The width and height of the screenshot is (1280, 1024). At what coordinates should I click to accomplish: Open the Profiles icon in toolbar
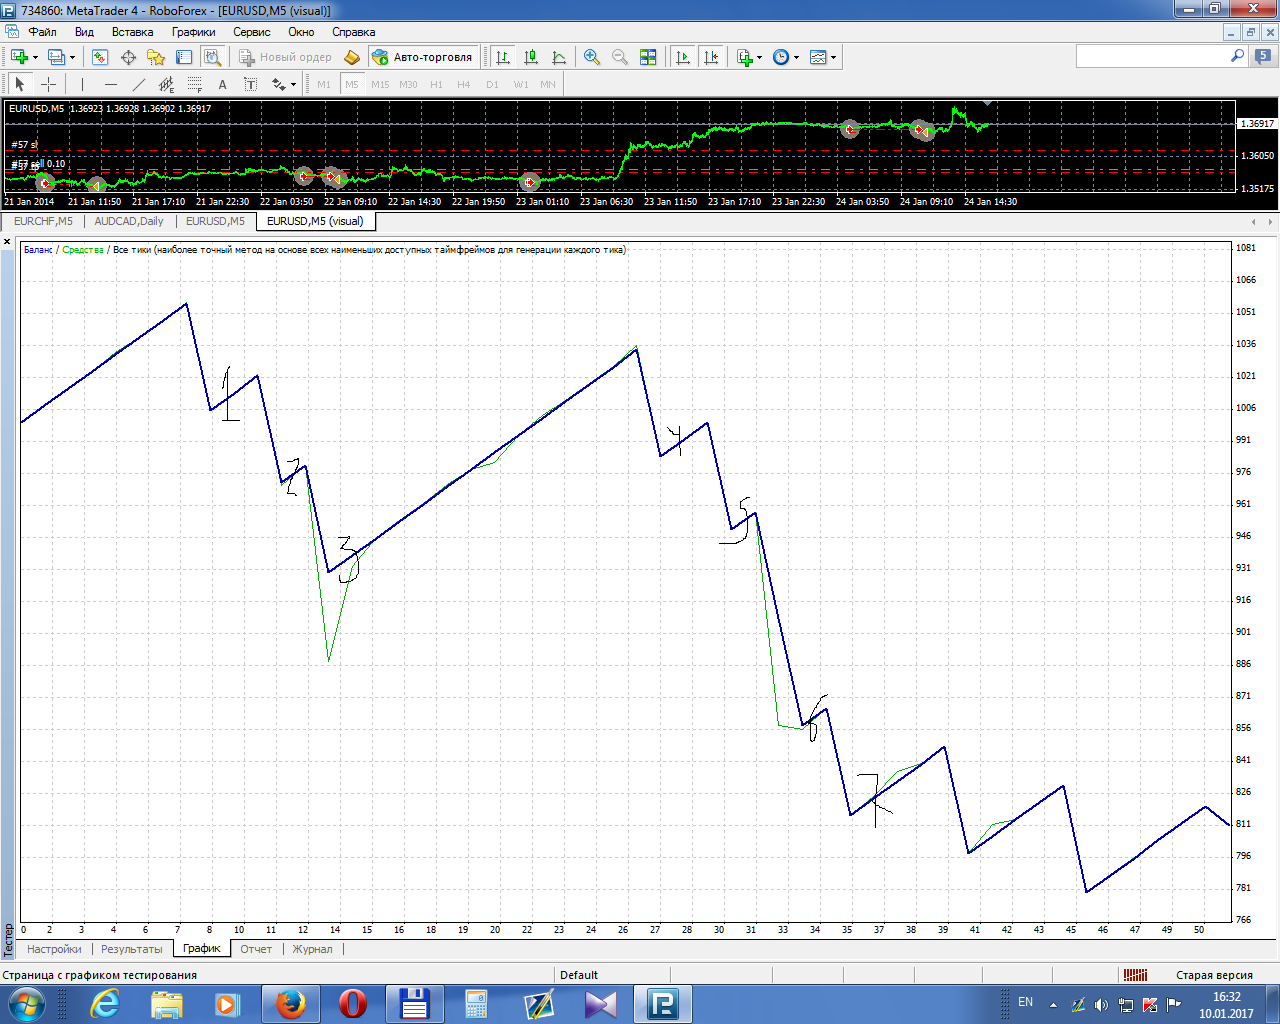coord(56,57)
